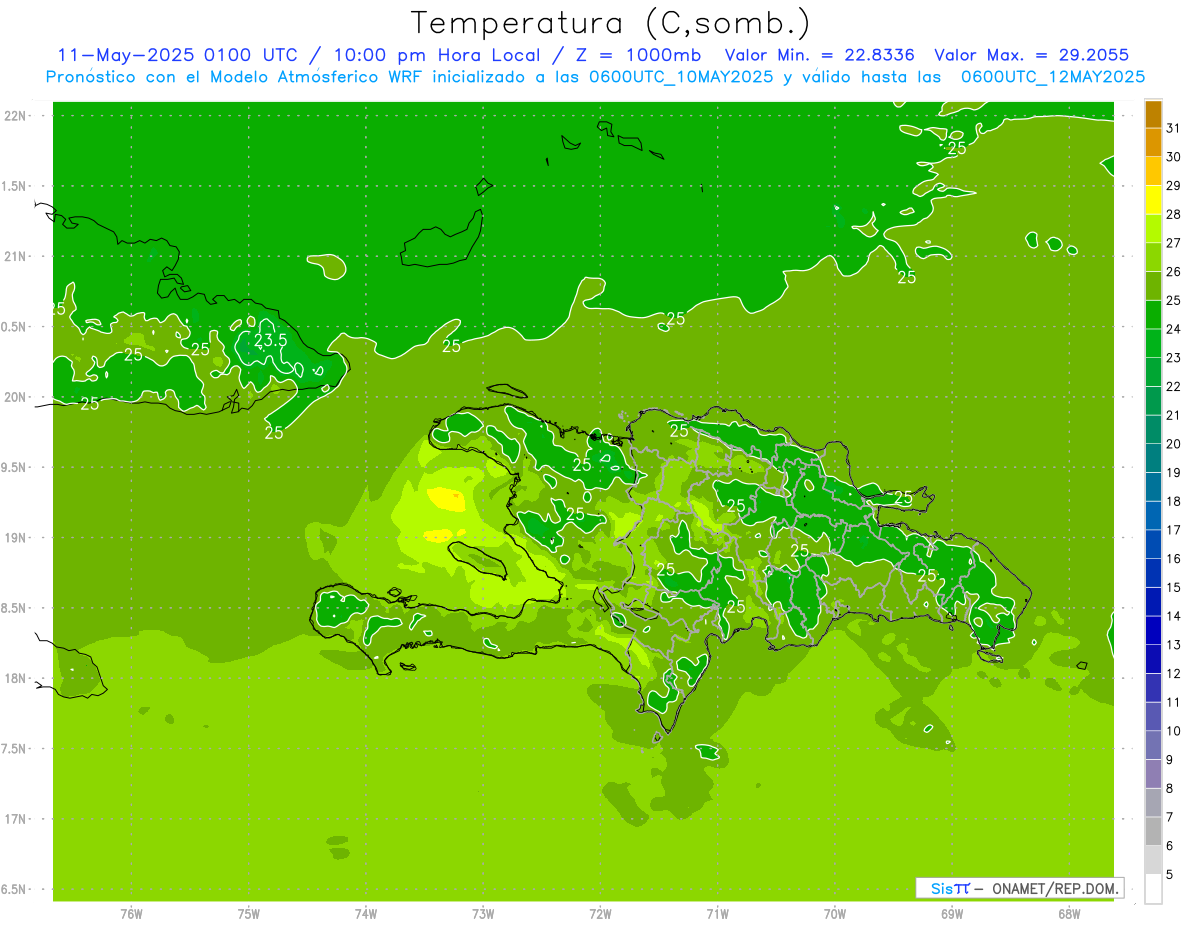Click the amber legend swatch between 29 and 30
Viewport: 1200px width, 927px height.
click(1153, 171)
